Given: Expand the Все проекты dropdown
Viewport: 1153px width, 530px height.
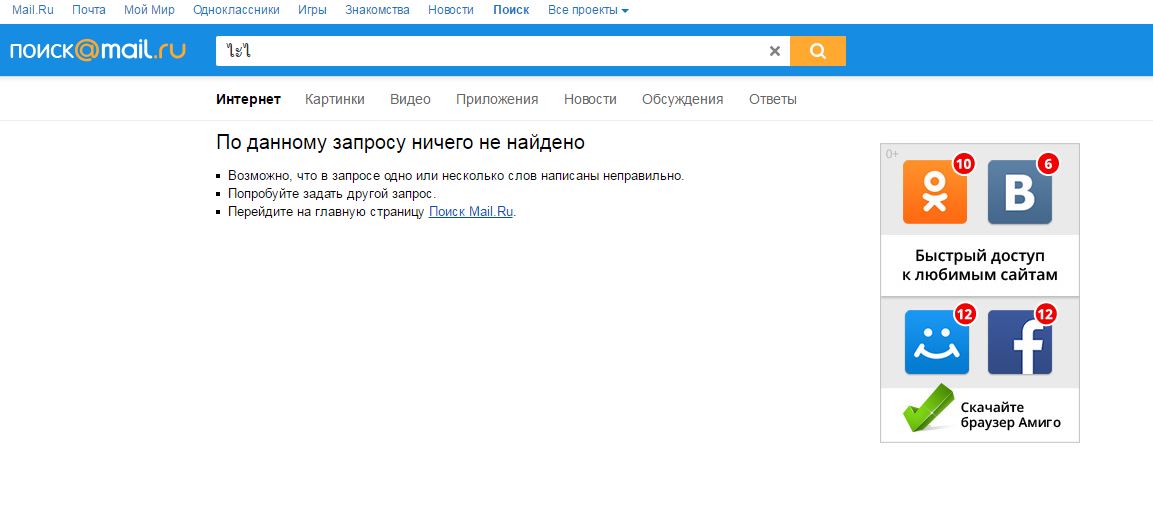Looking at the screenshot, I should point(588,10).
